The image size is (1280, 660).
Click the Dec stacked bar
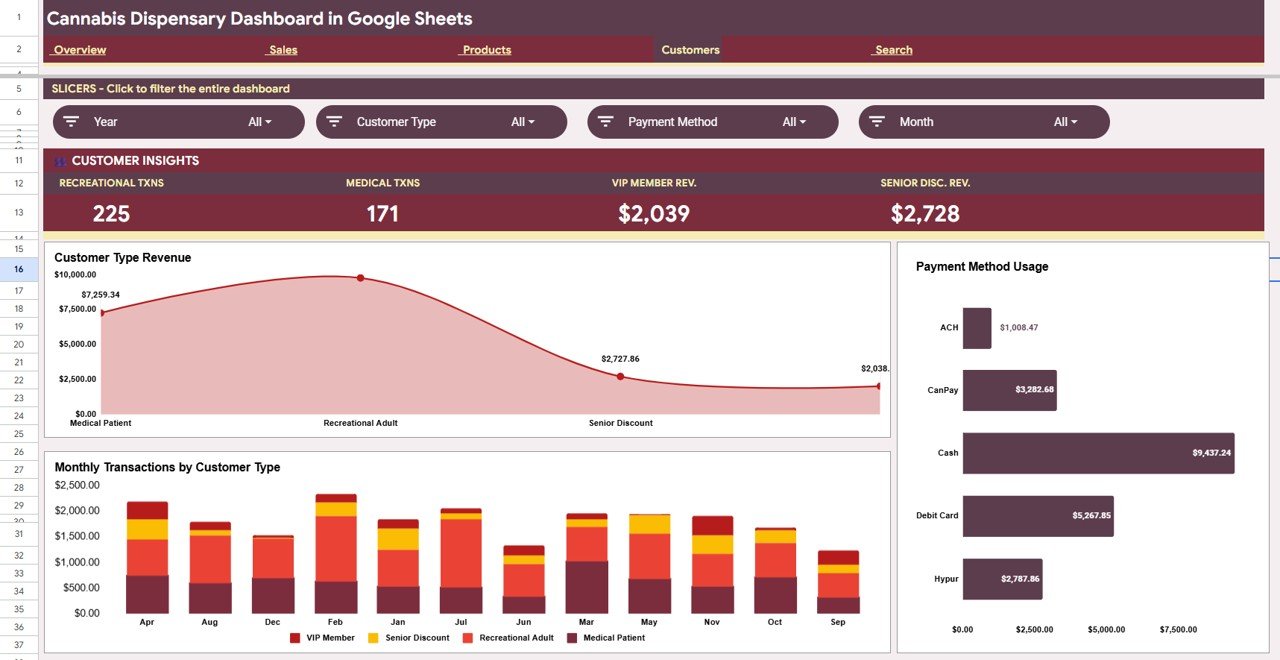[273, 574]
